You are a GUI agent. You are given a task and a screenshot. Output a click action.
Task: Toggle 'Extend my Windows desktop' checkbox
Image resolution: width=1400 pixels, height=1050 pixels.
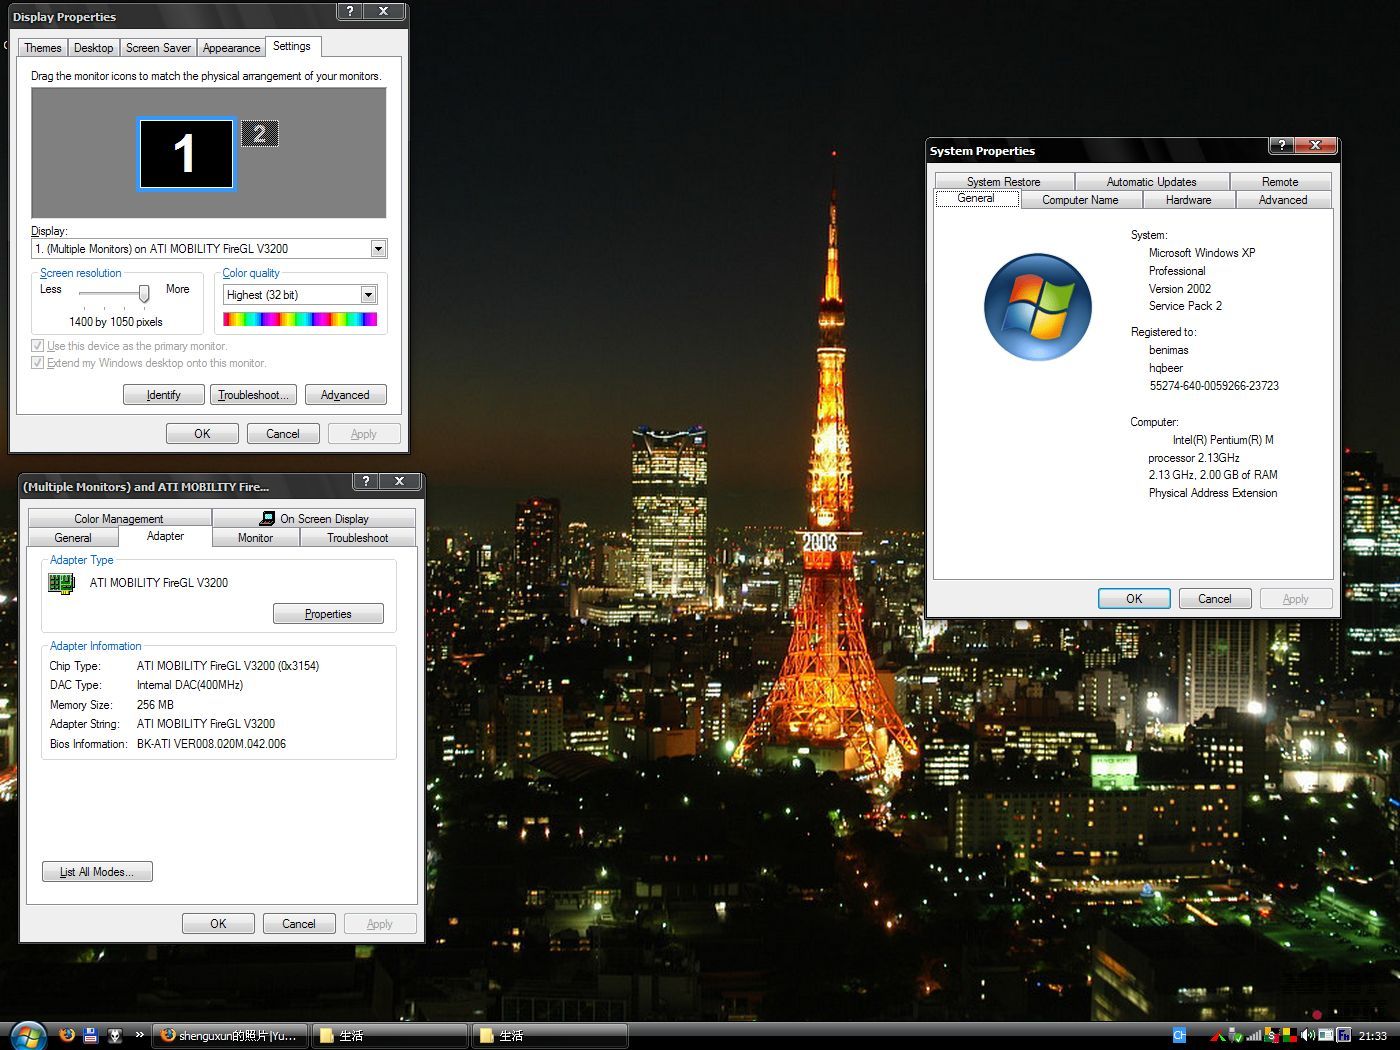point(38,363)
